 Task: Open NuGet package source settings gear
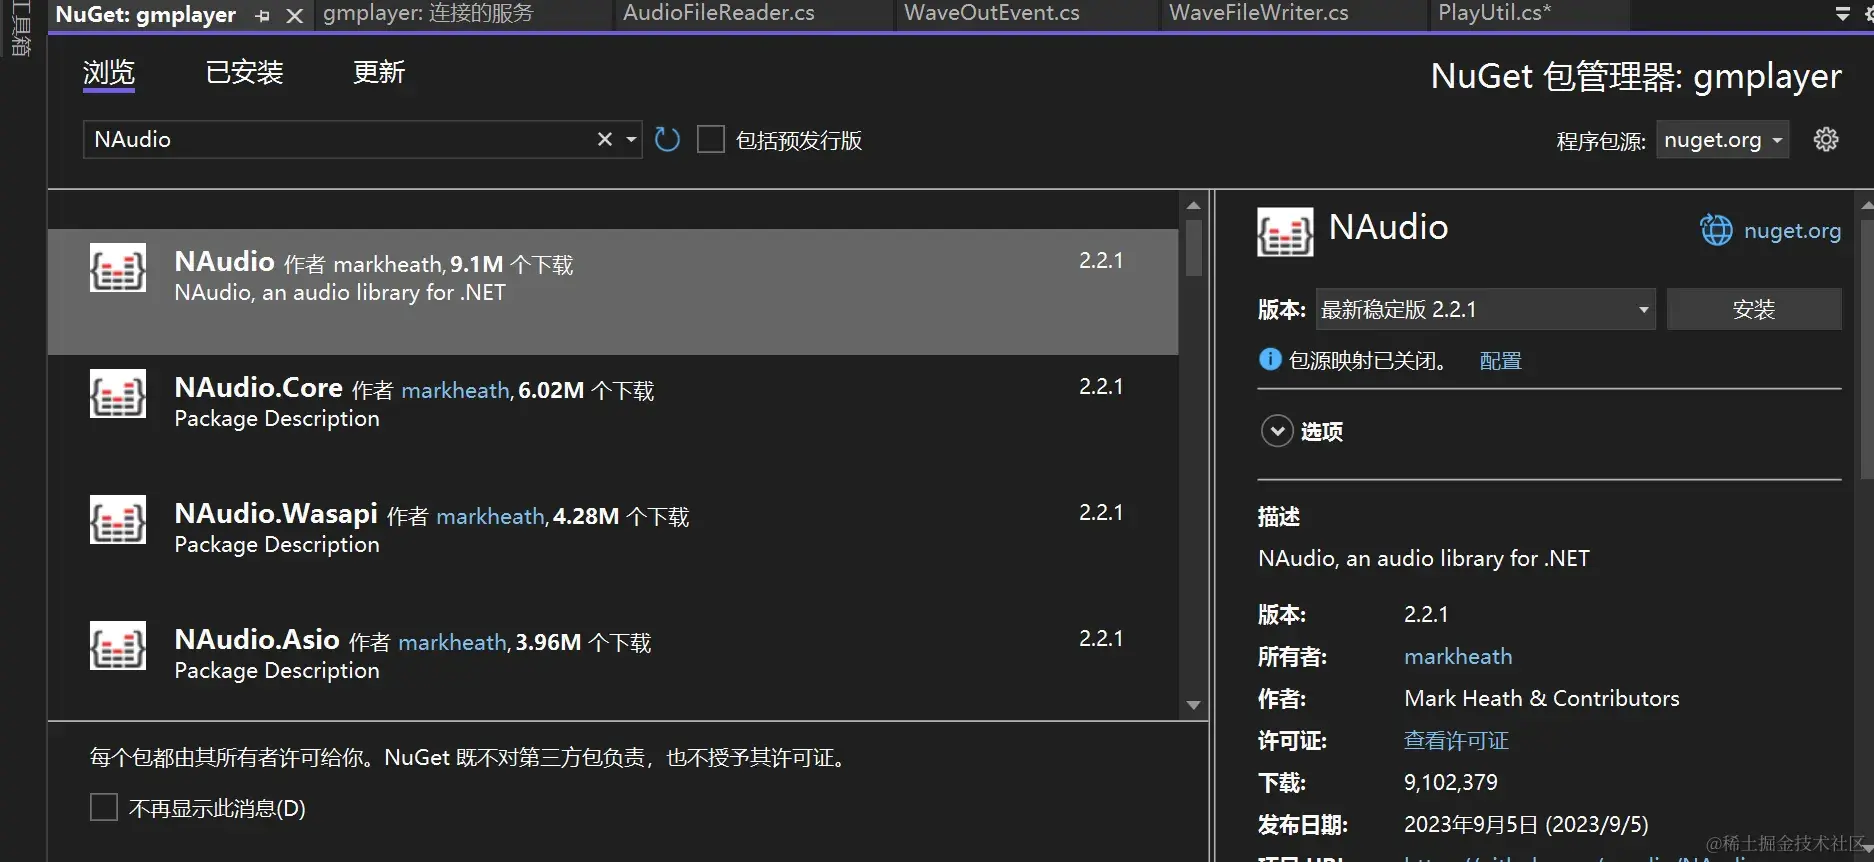(x=1826, y=140)
